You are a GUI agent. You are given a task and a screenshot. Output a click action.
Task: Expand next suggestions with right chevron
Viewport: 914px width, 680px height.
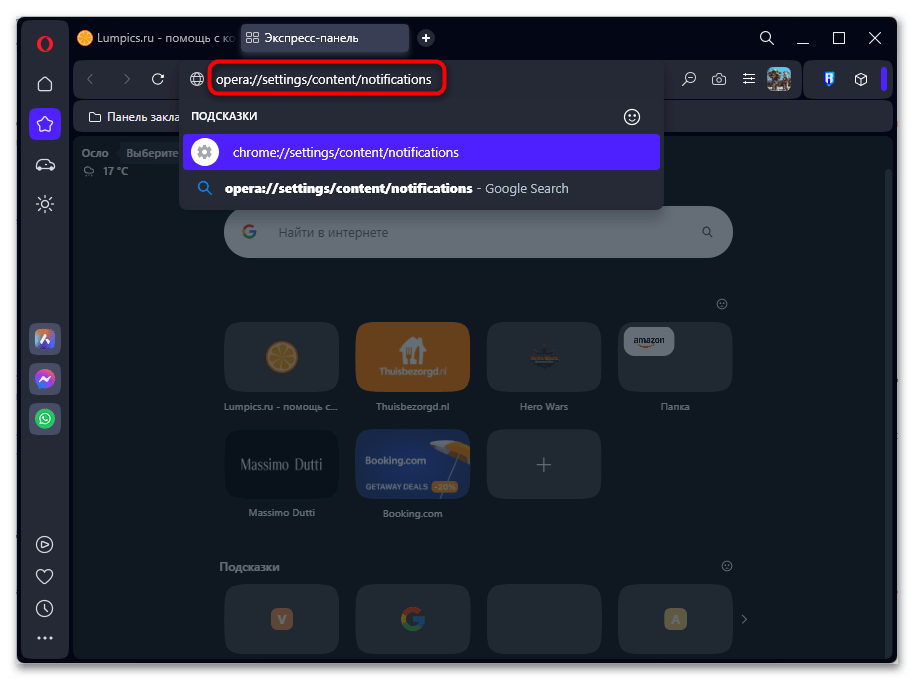click(743, 620)
